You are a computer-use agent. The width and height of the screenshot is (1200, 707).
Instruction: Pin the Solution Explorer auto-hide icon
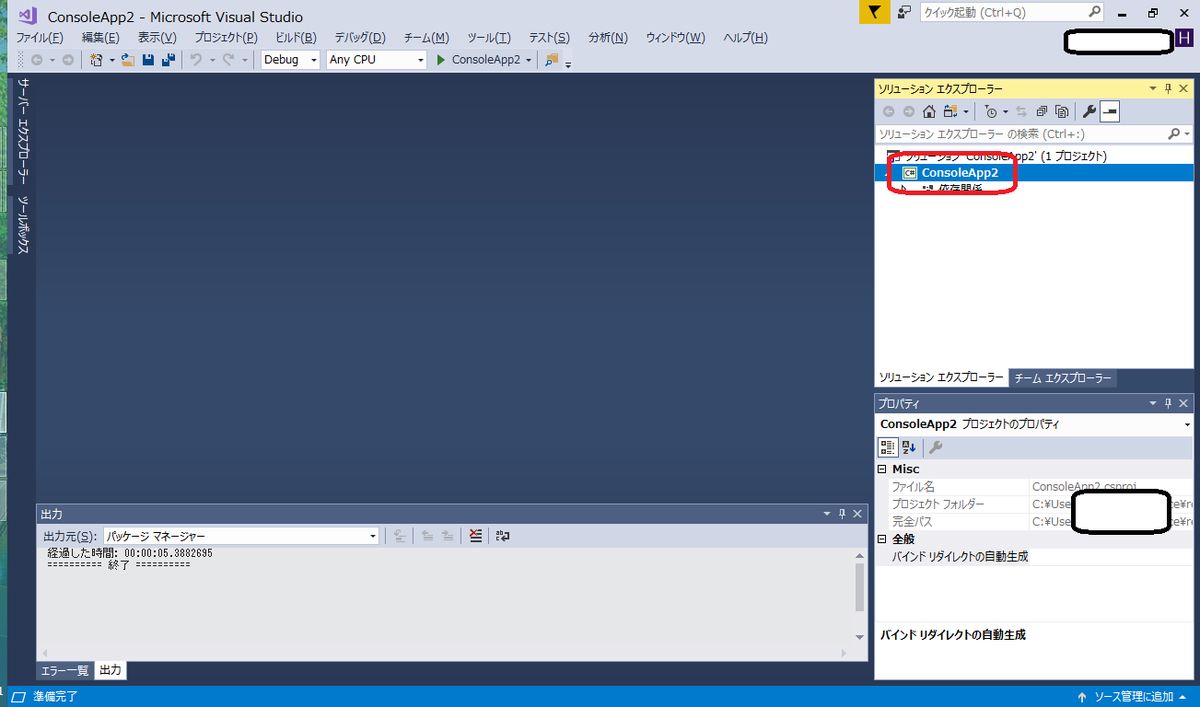coord(1168,89)
